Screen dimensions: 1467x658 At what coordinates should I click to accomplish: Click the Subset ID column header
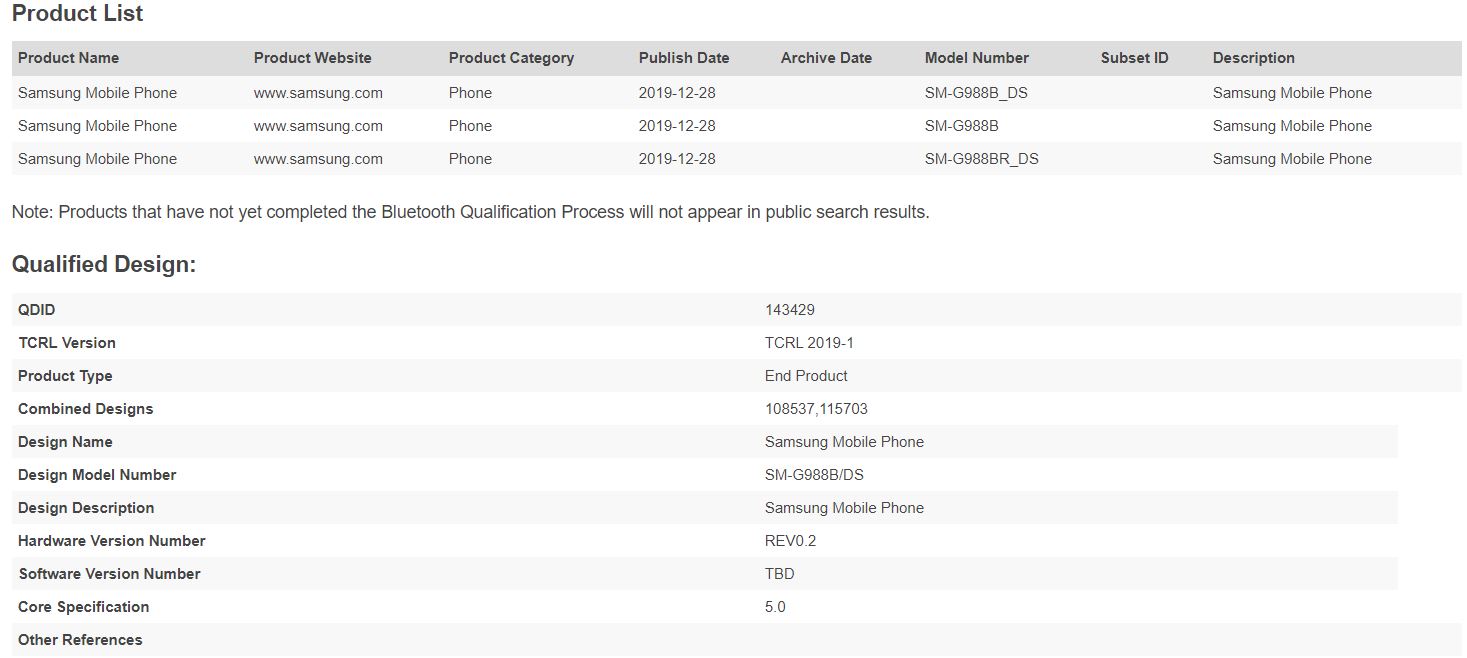pos(1134,58)
